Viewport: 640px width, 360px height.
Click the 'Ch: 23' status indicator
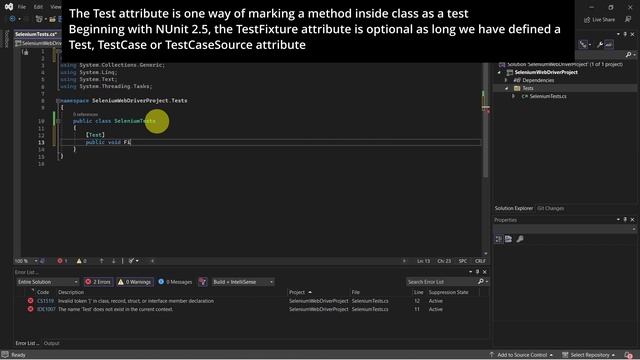[x=444, y=261]
